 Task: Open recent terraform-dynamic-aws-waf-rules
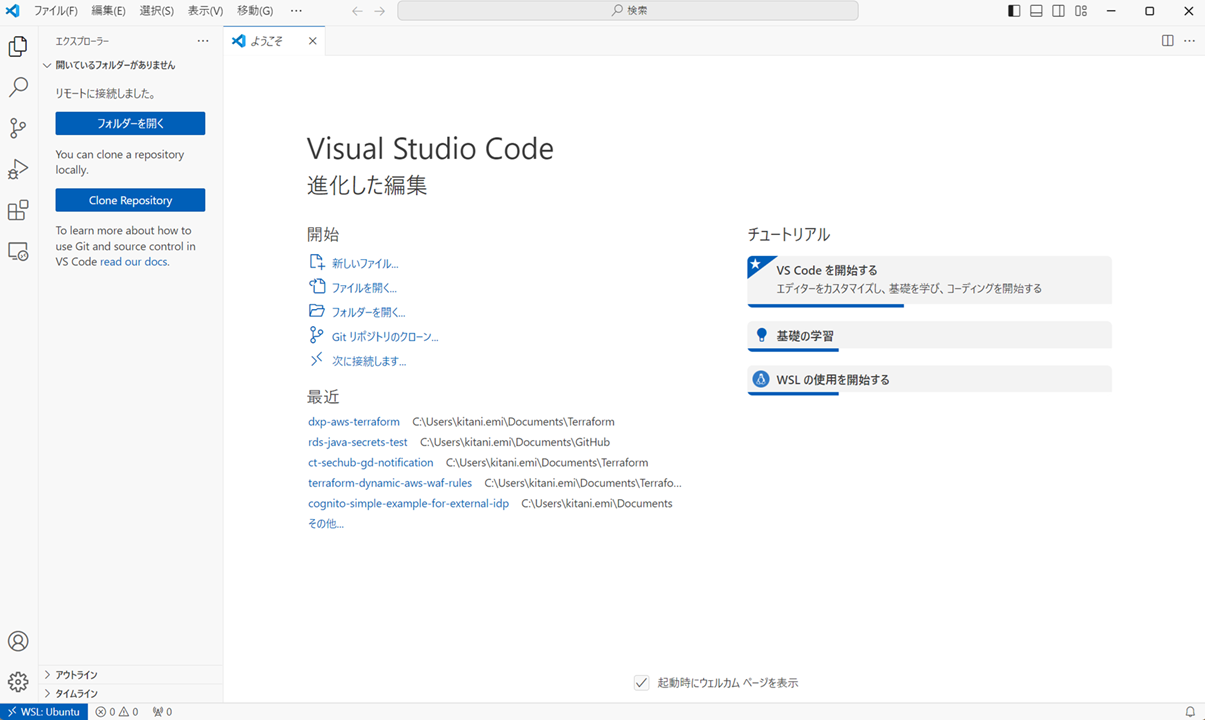click(x=390, y=483)
